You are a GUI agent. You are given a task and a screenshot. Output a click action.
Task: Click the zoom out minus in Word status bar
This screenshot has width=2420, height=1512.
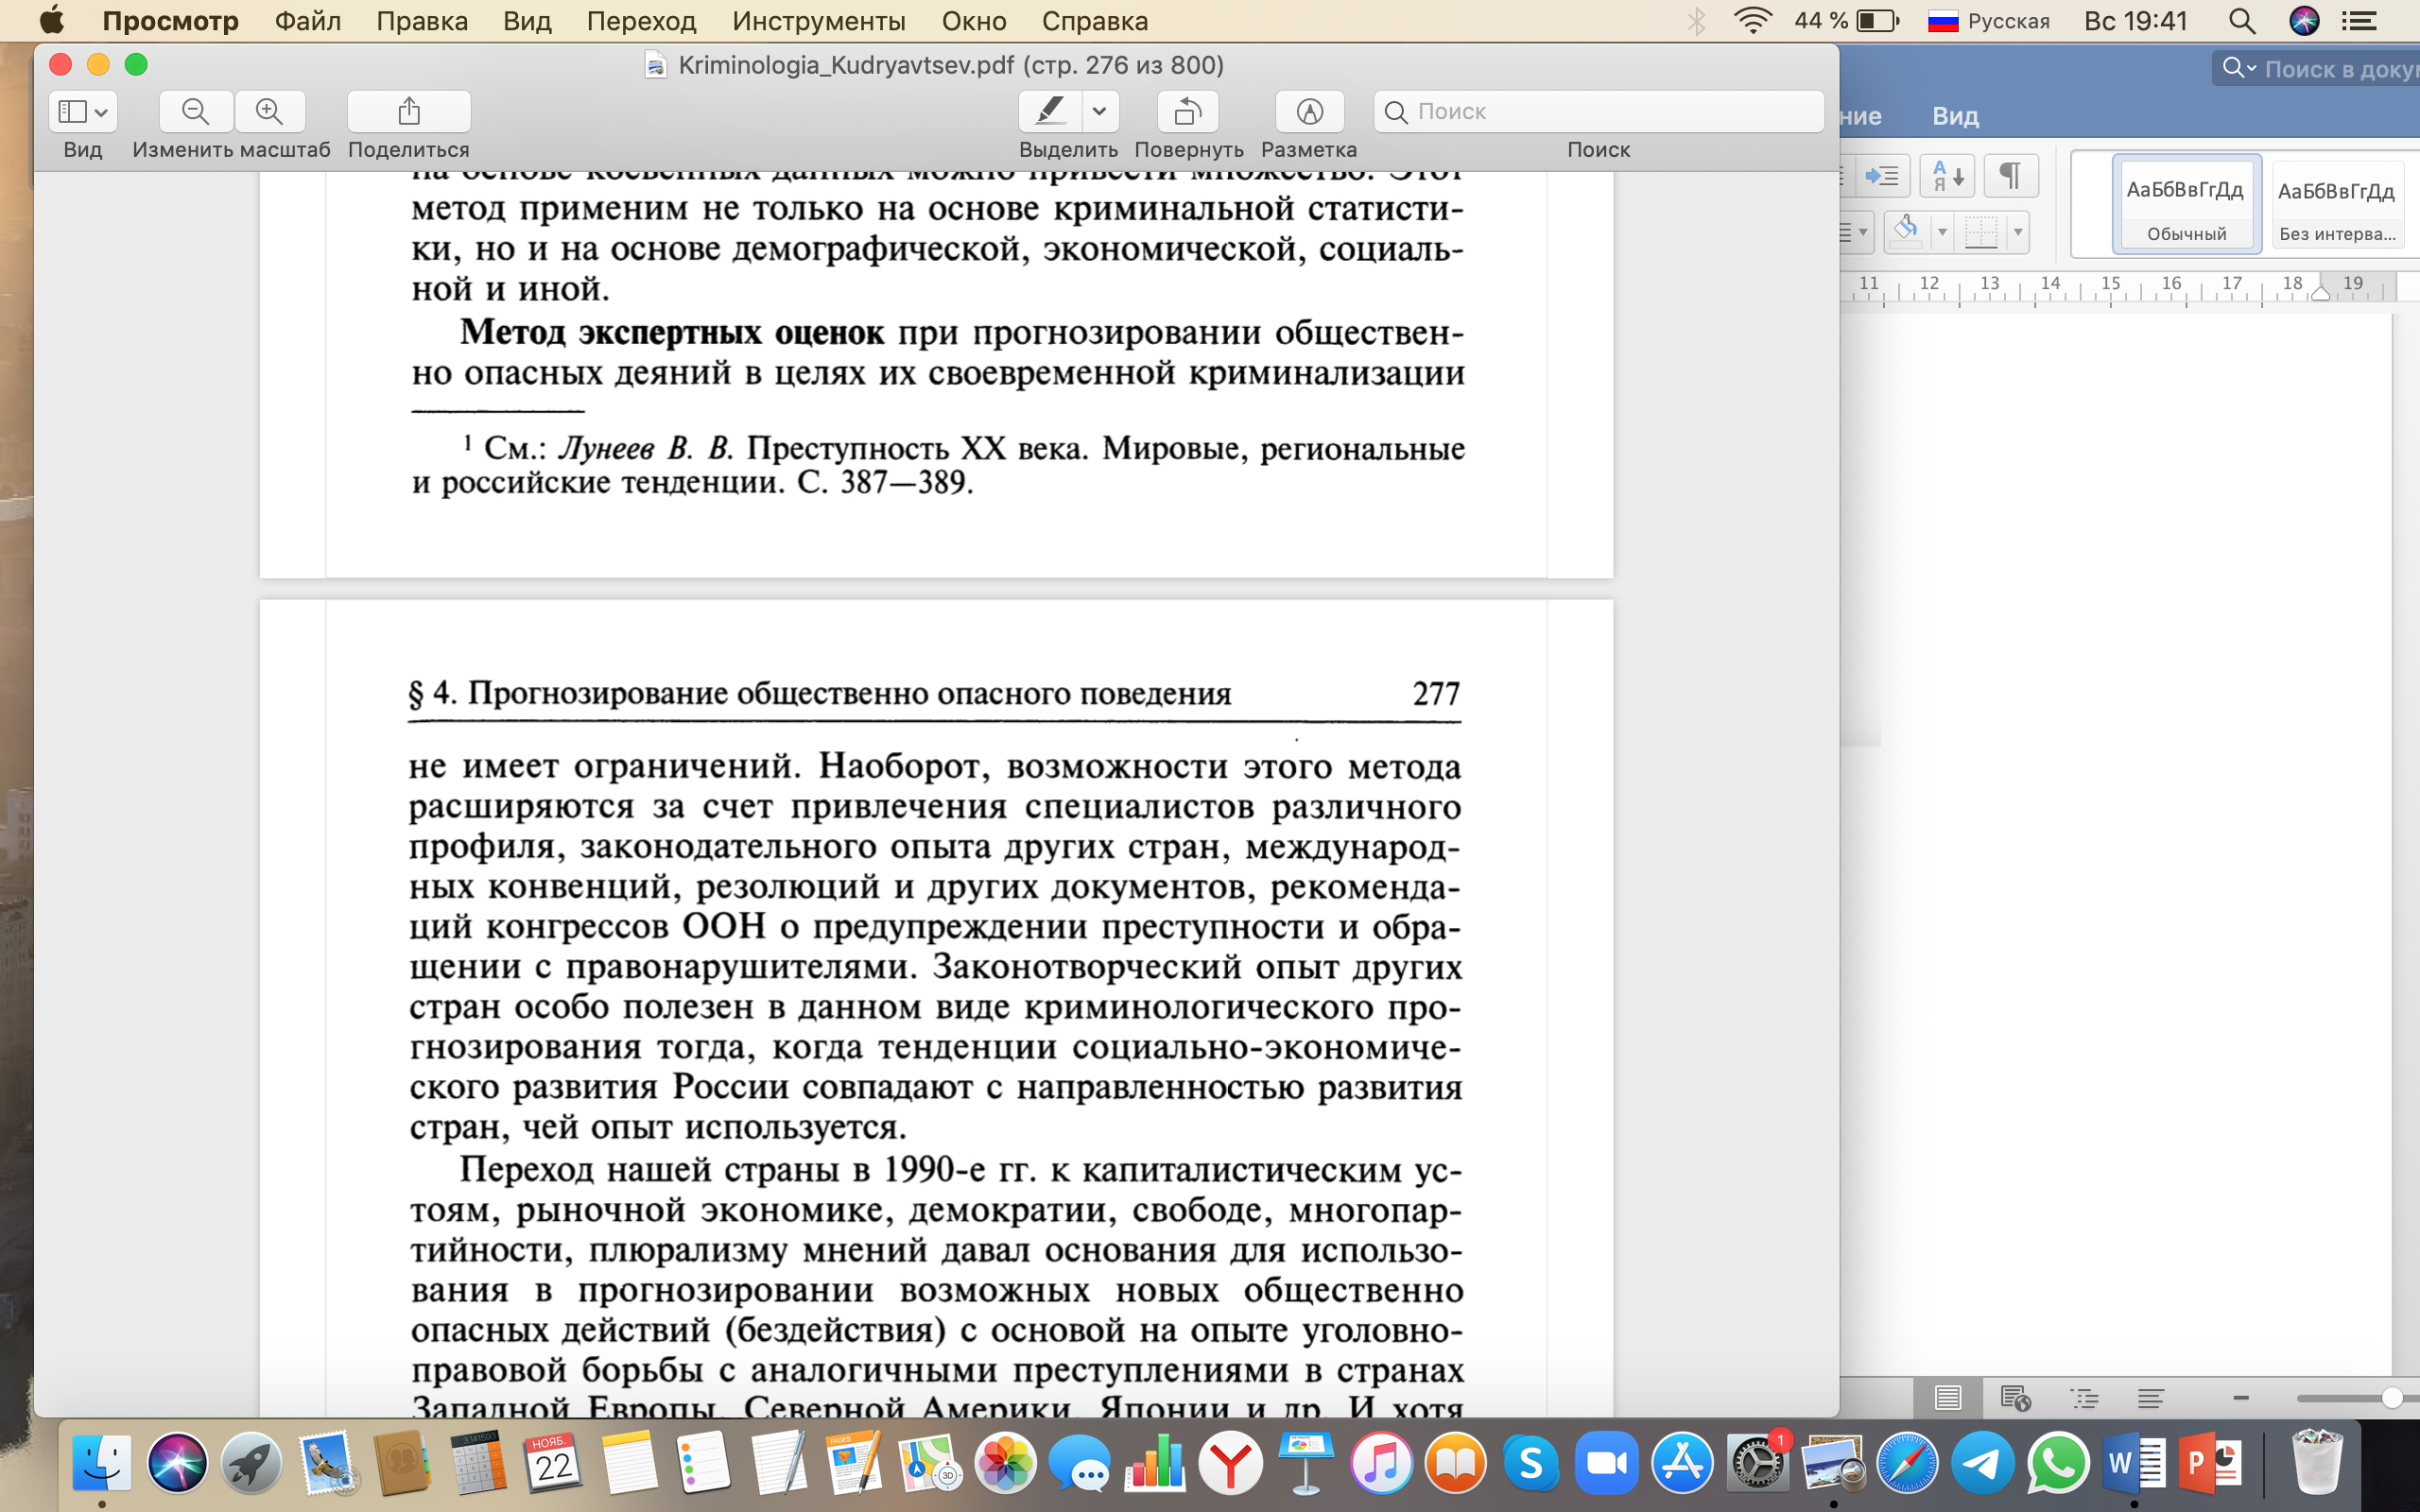click(x=2241, y=1398)
